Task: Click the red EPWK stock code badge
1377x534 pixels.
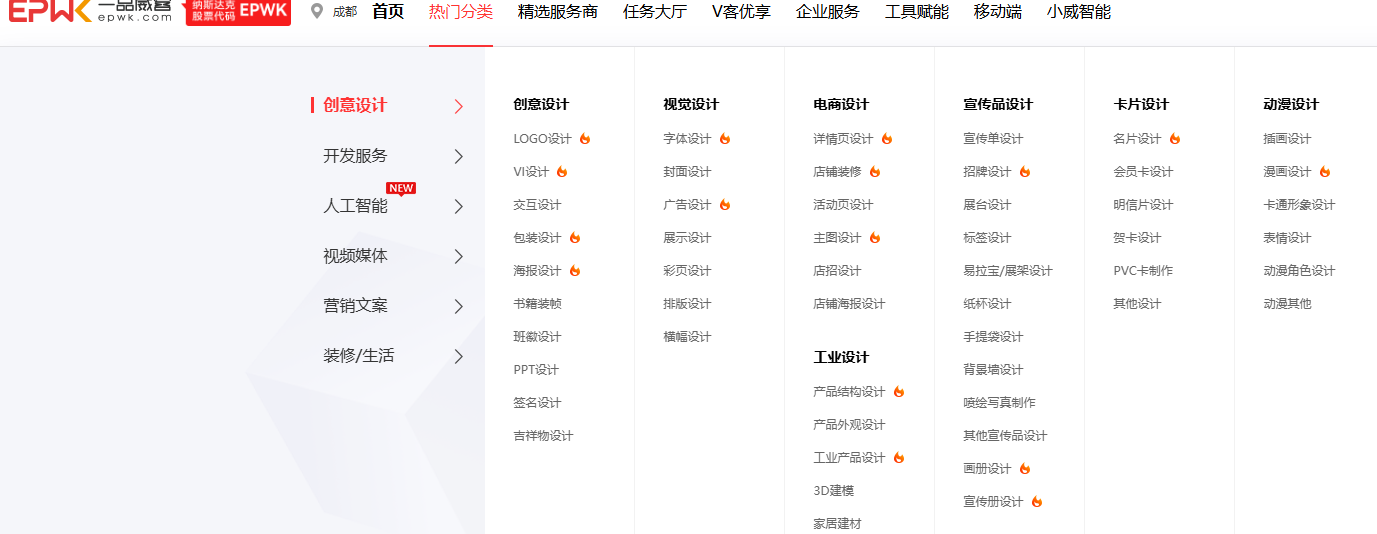Action: coord(238,11)
